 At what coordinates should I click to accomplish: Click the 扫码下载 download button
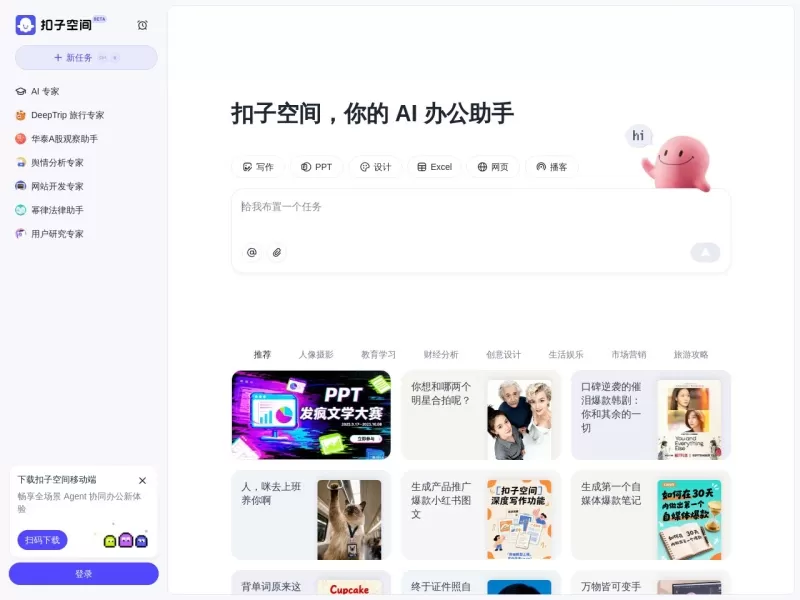pos(40,540)
